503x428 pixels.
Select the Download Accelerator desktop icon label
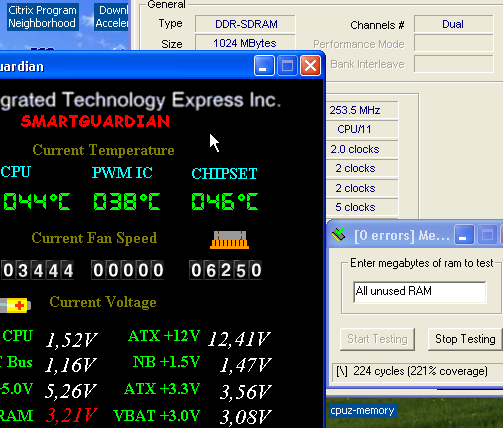point(111,17)
